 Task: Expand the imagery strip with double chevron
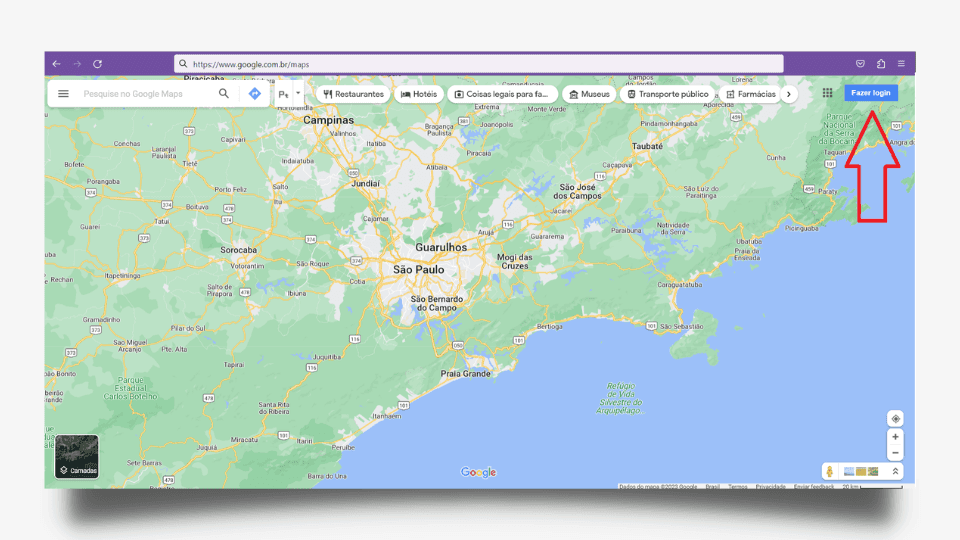[x=895, y=471]
